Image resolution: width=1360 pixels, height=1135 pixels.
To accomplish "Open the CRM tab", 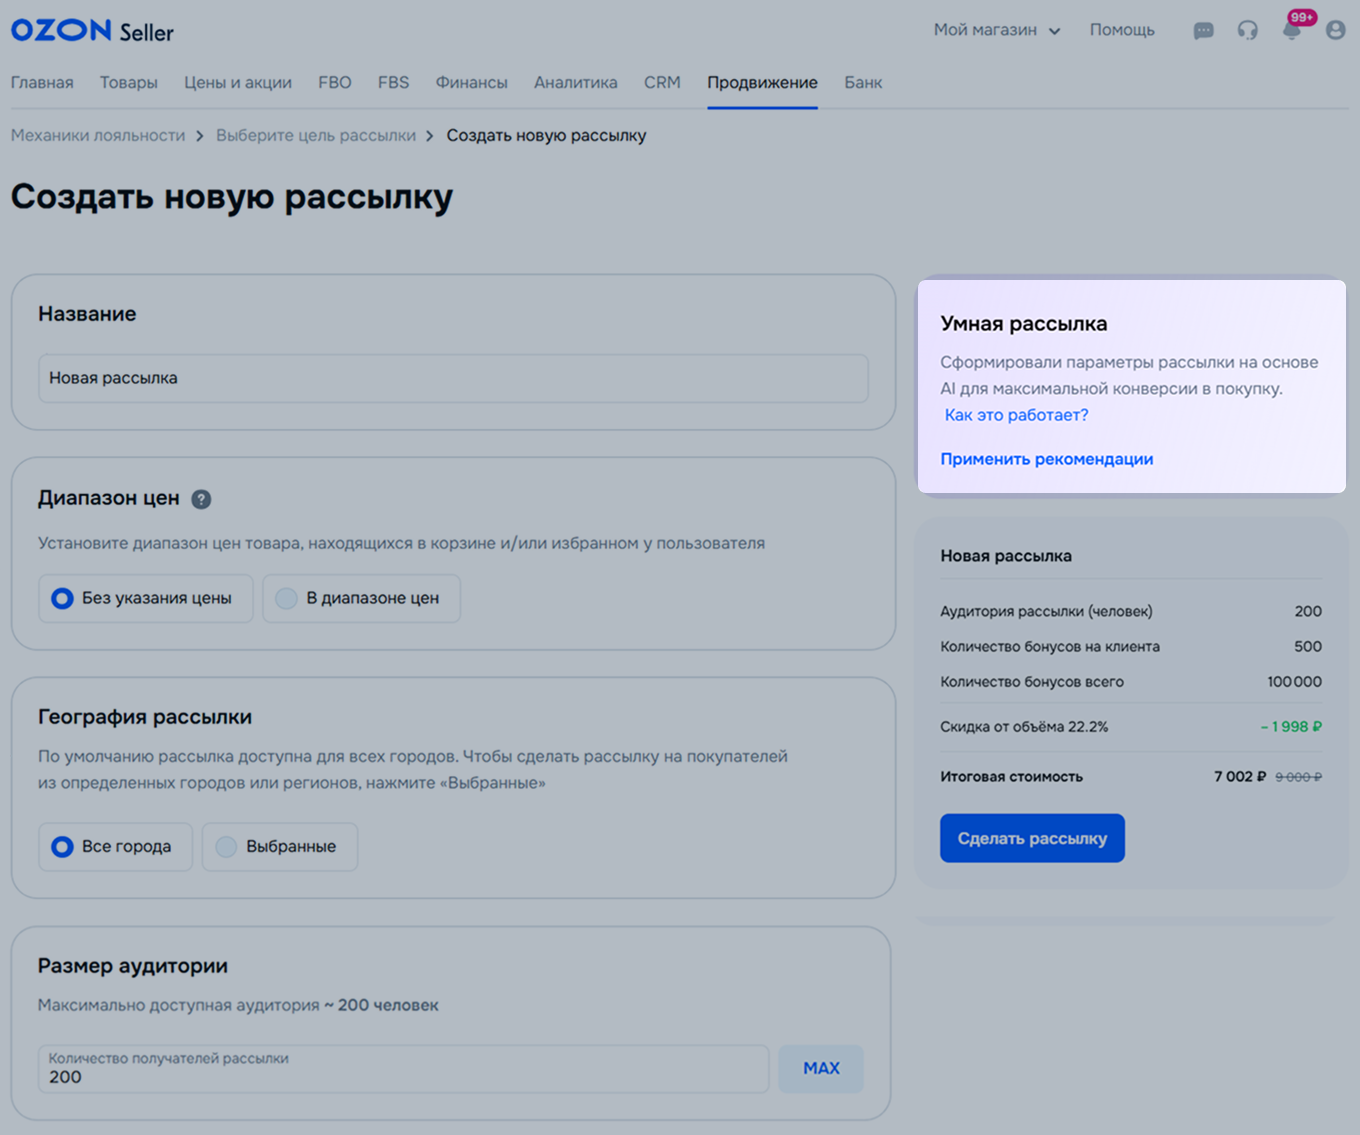I will (x=662, y=82).
